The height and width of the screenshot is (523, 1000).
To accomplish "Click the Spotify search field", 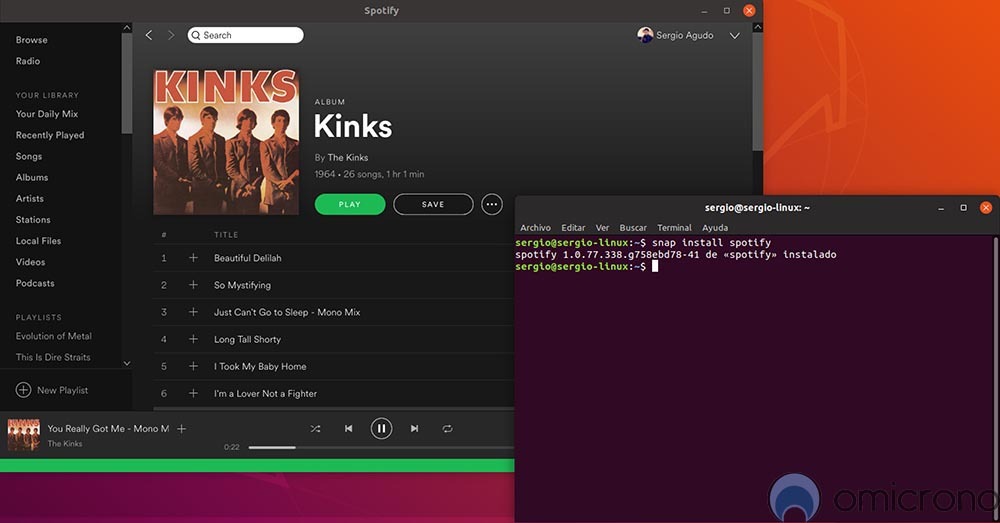I will (246, 35).
